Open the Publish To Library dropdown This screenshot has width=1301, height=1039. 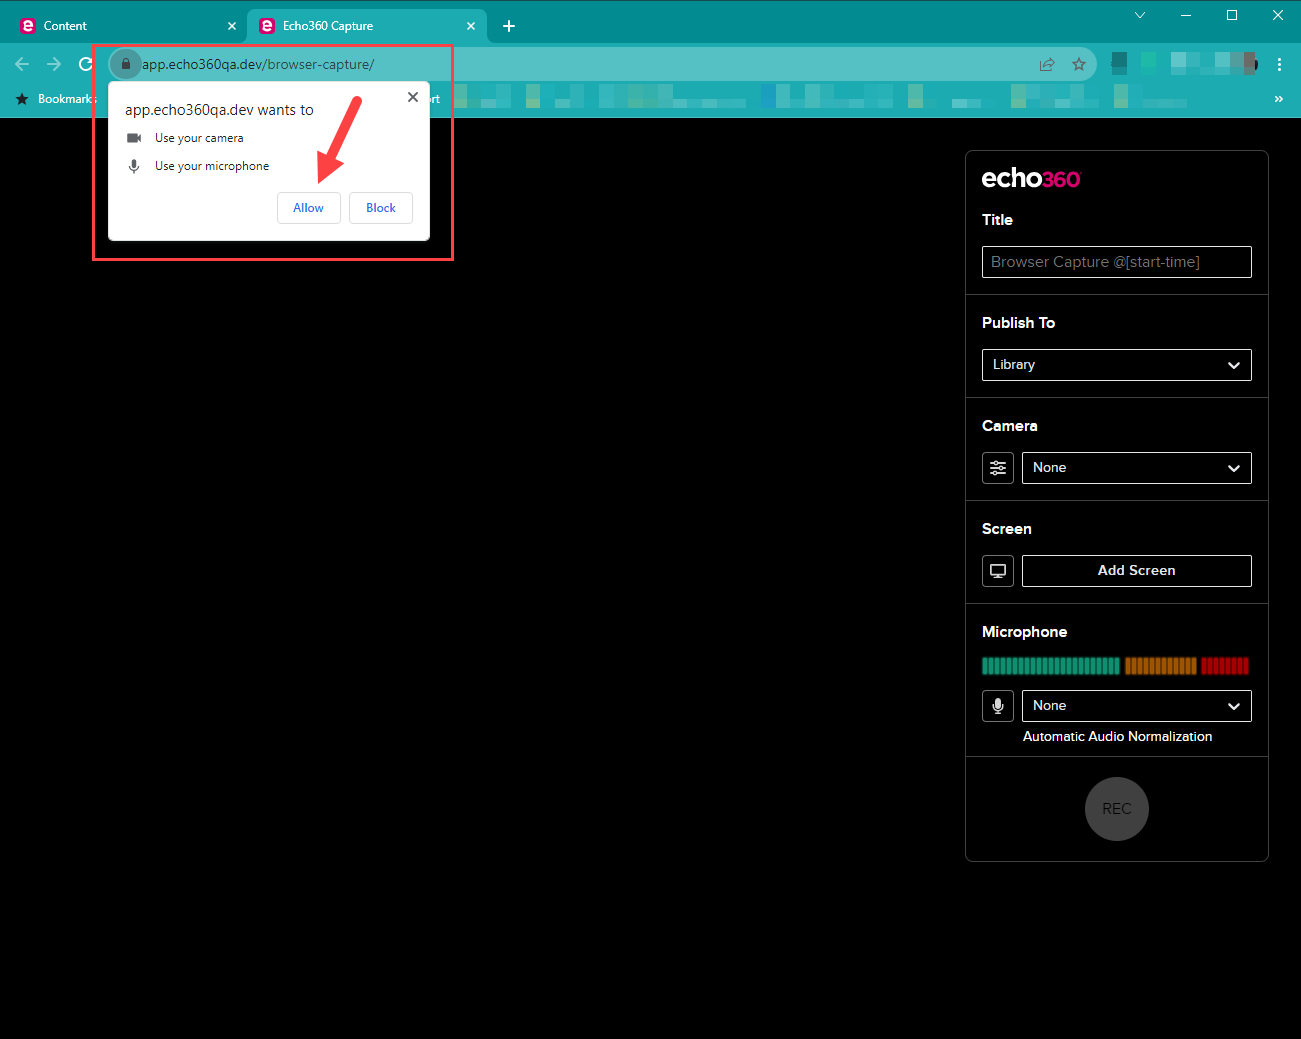click(1116, 365)
